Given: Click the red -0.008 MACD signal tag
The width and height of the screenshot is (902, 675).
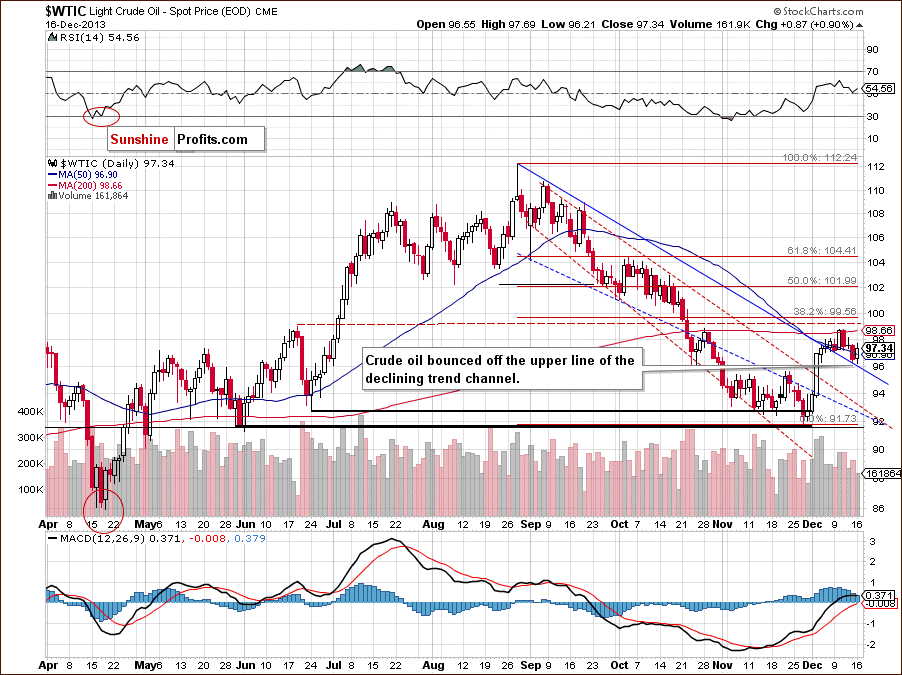Looking at the screenshot, I should [880, 604].
